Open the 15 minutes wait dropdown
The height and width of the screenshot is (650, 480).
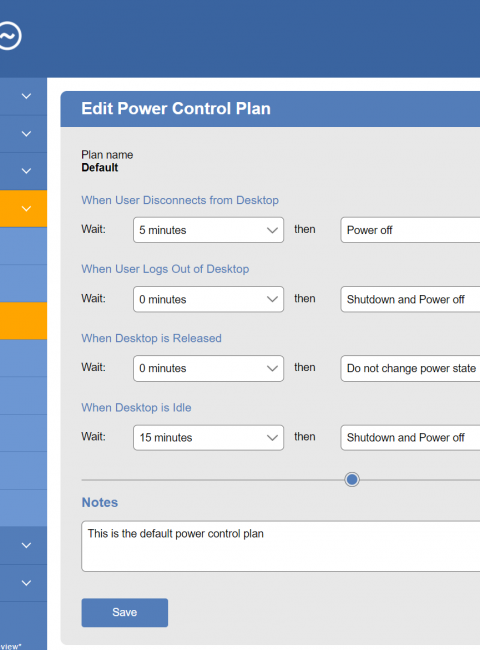[x=208, y=437]
